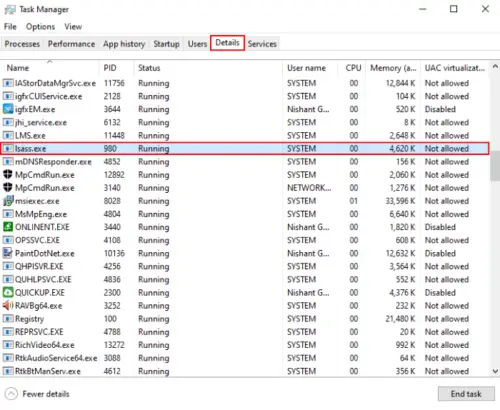The height and width of the screenshot is (410, 500).
Task: Click the msiexec.exe installer icon
Action: pos(8,201)
